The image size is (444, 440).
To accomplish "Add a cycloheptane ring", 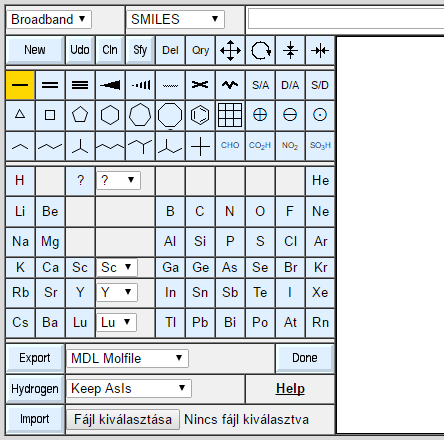I will [x=140, y=115].
